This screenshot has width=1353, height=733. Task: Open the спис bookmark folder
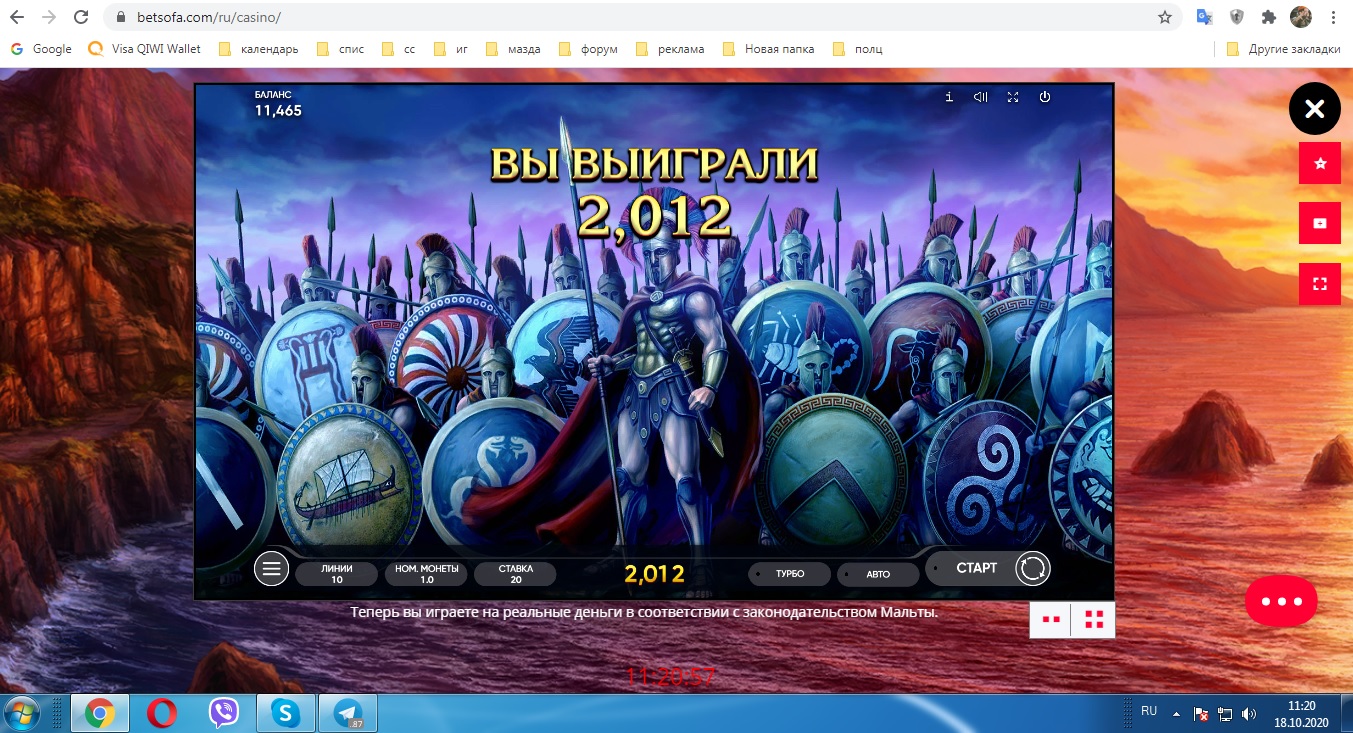(340, 49)
